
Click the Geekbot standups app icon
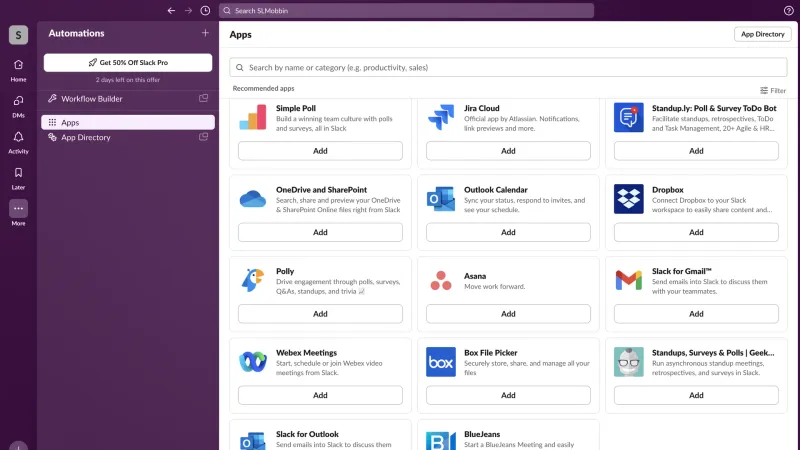pyautogui.click(x=629, y=362)
